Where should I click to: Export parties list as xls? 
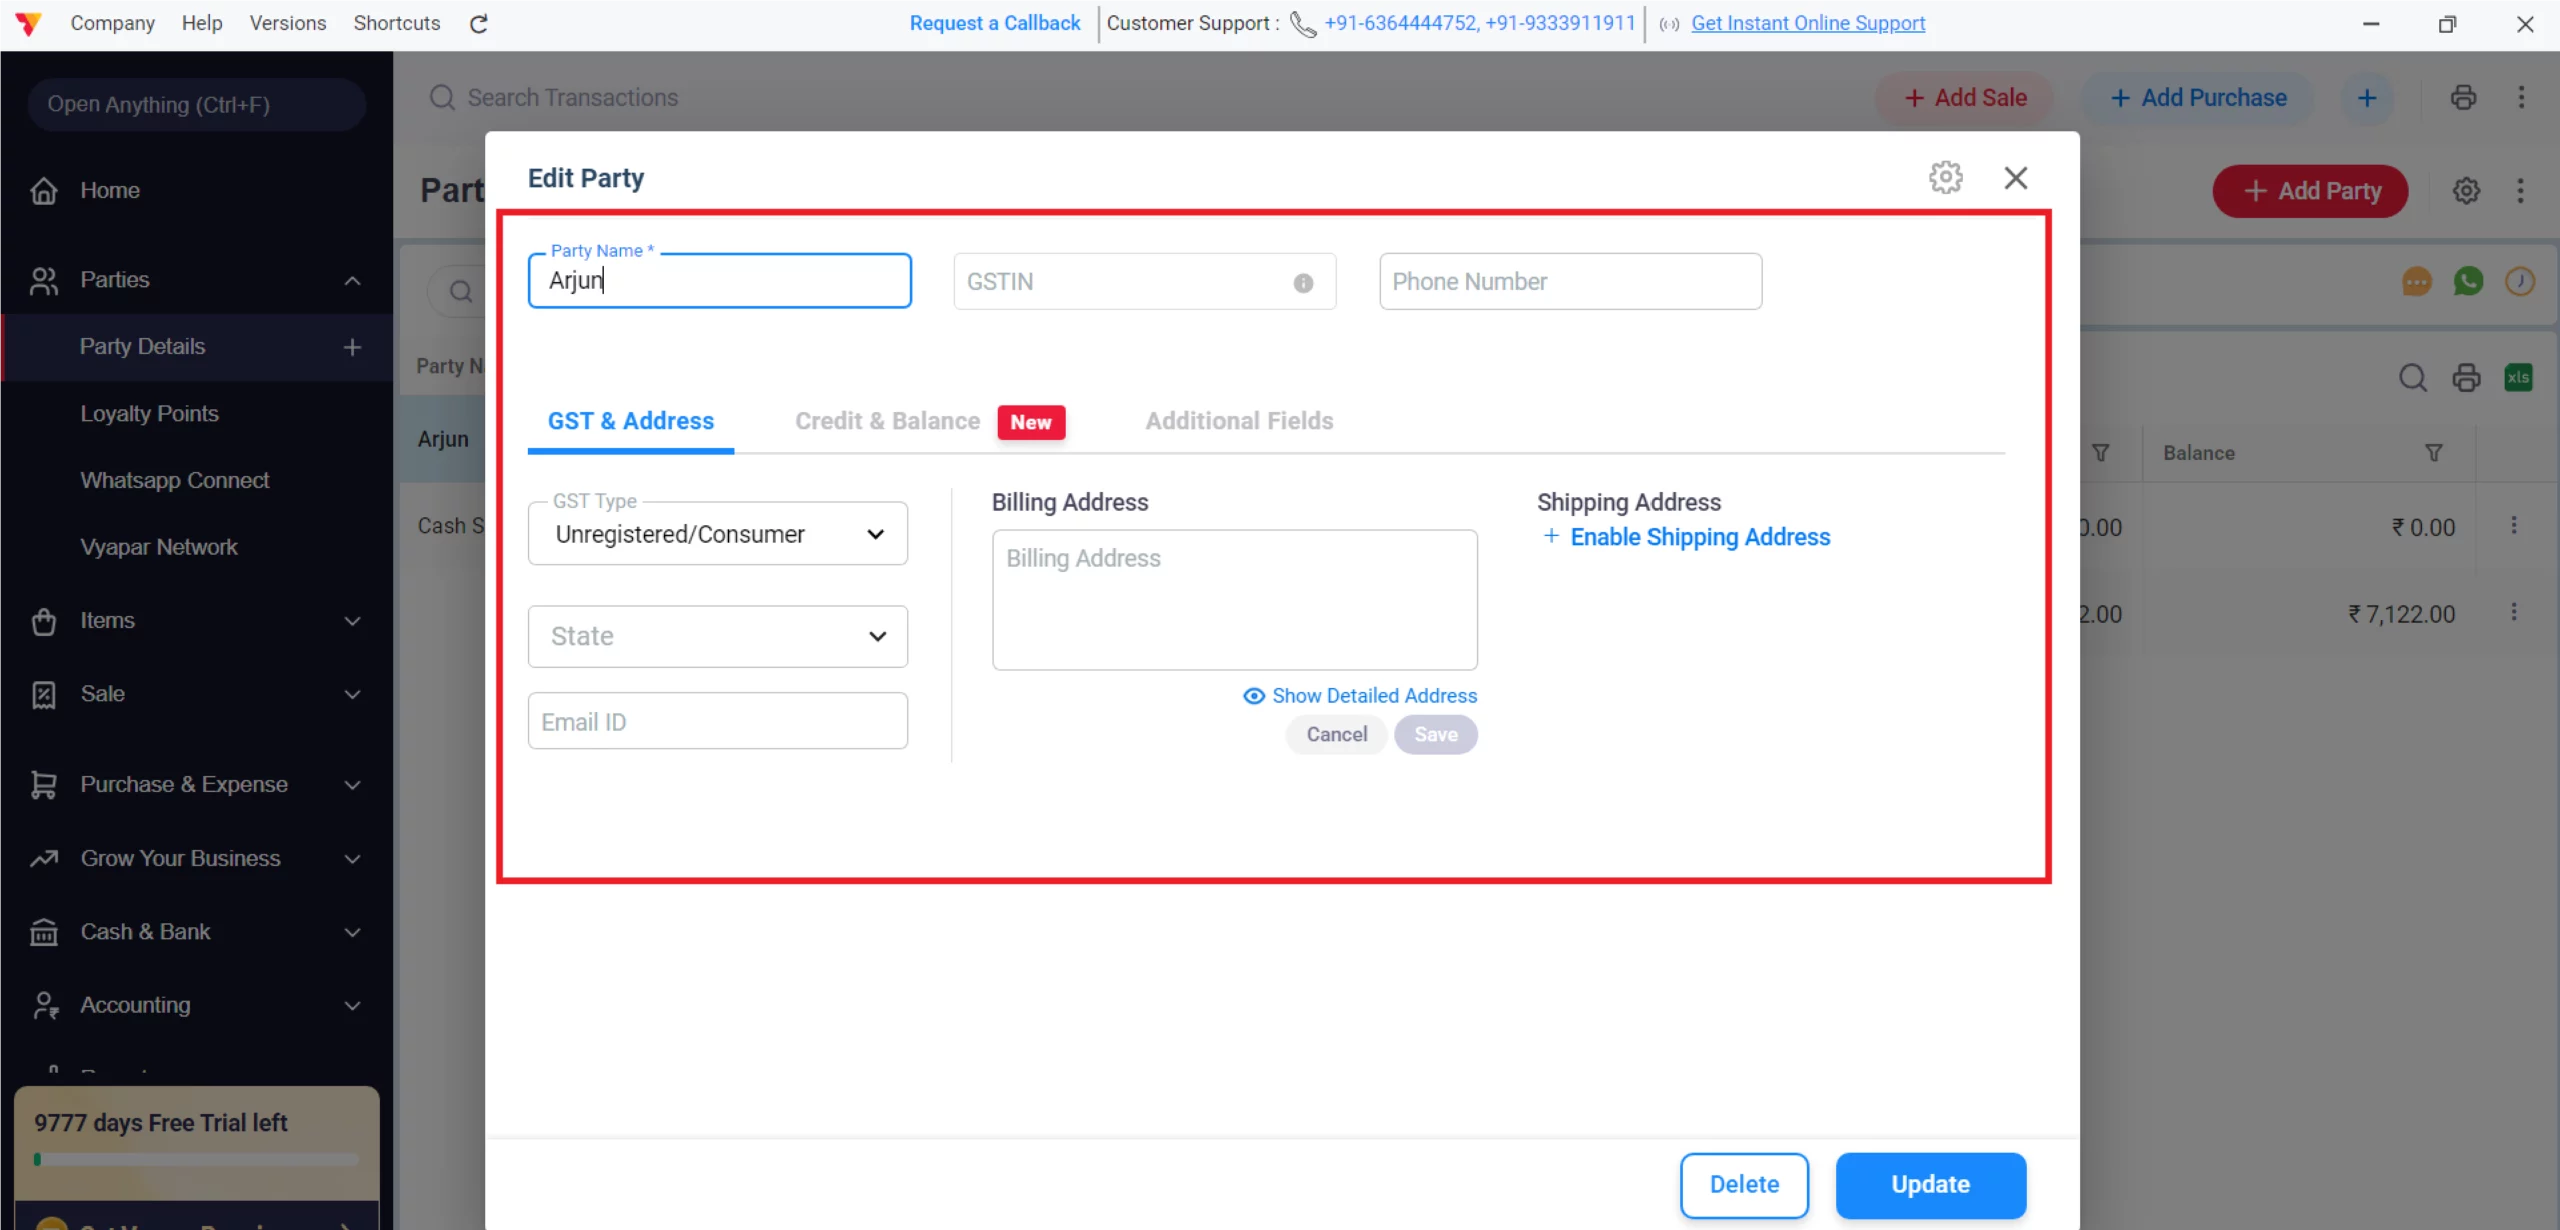[x=2518, y=377]
